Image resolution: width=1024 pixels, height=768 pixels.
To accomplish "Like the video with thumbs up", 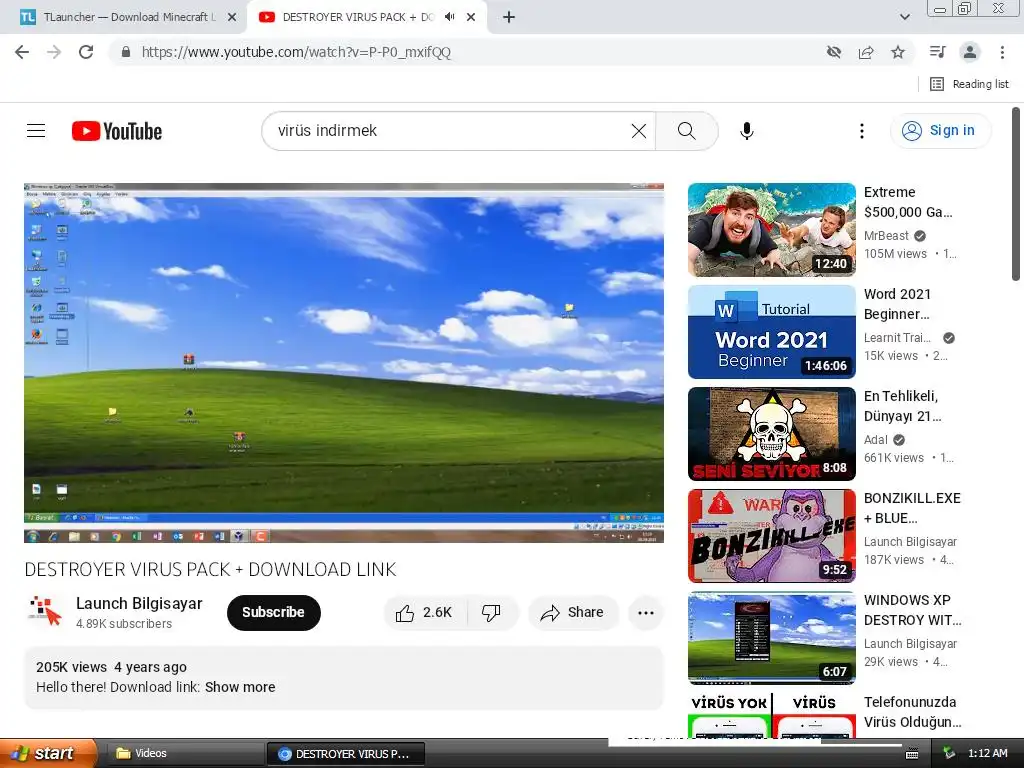I will (x=424, y=613).
